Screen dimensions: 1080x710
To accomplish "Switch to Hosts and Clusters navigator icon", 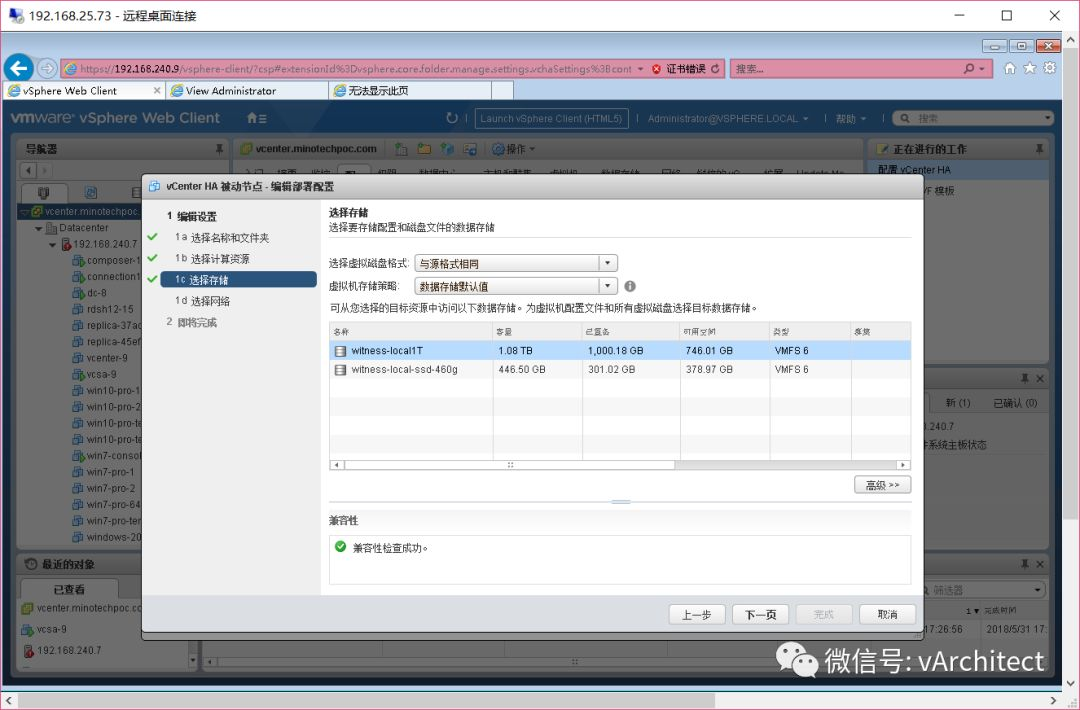I will coord(43,193).
